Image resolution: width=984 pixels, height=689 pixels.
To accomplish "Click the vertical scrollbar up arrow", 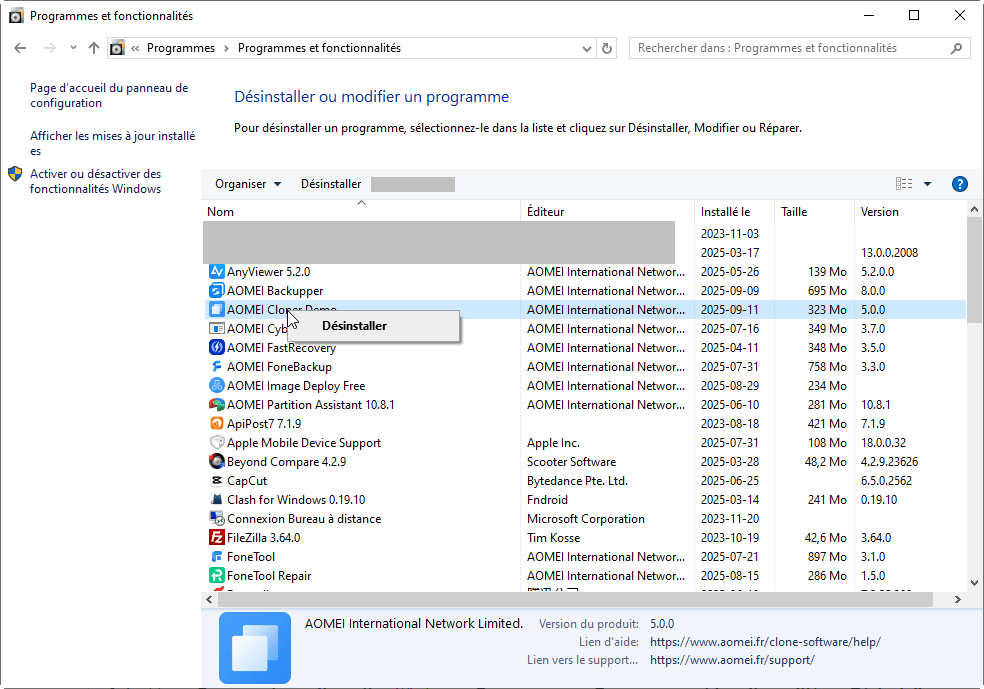I will click(x=974, y=209).
